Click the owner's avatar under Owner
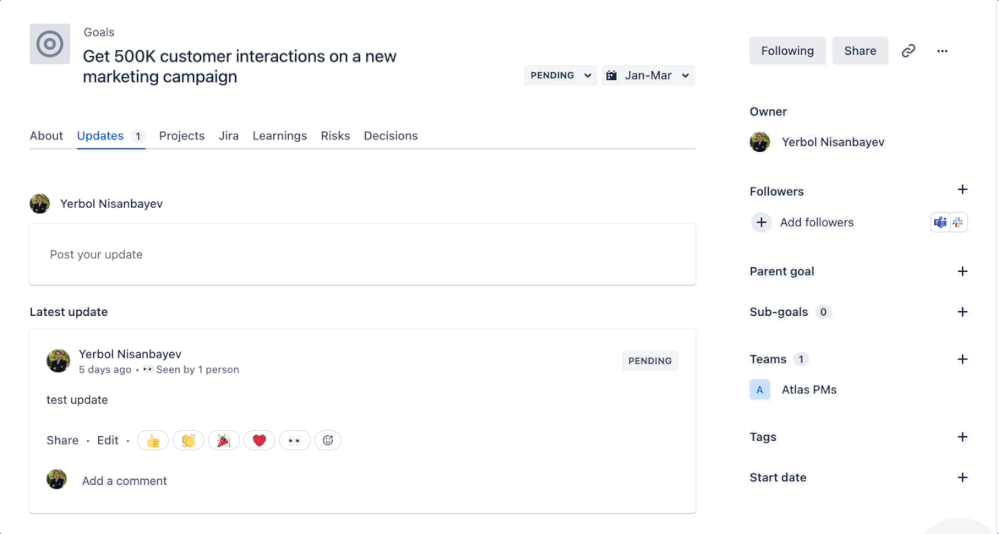 click(x=759, y=142)
